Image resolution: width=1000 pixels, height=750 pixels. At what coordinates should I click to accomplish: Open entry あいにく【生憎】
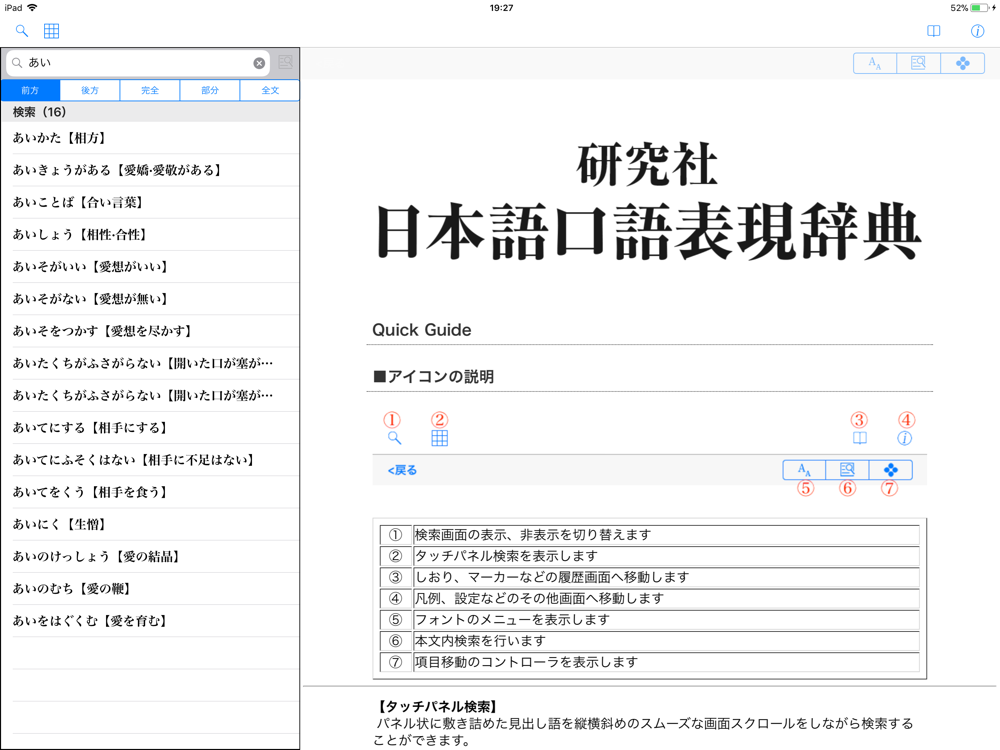point(150,524)
